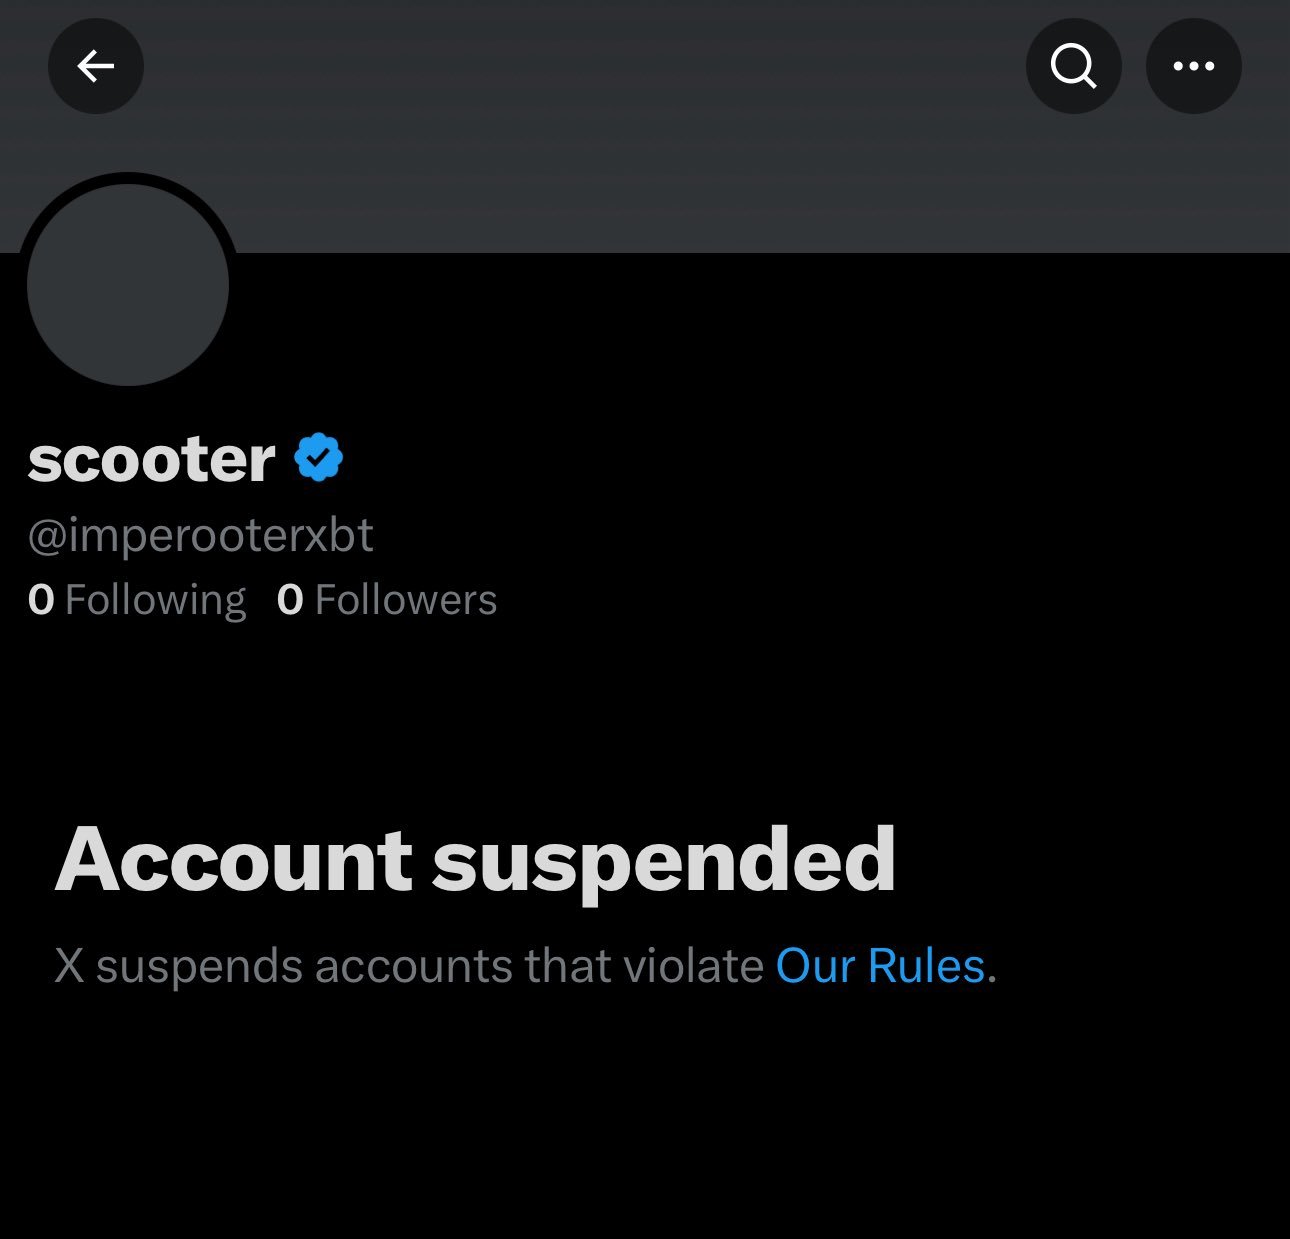Click the zero count beside Followers
The height and width of the screenshot is (1239, 1290).
click(x=290, y=600)
